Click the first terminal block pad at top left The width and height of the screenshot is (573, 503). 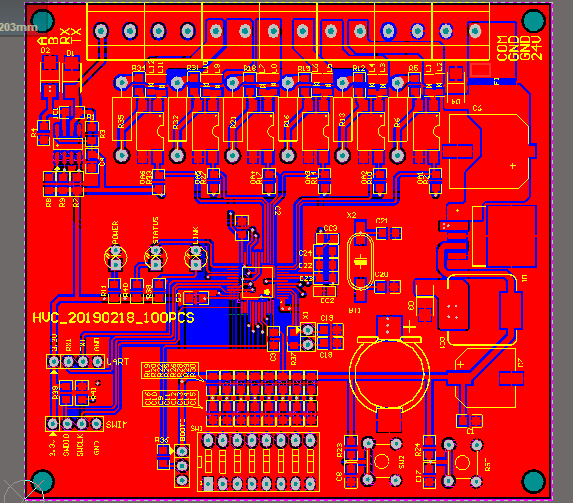tap(101, 31)
